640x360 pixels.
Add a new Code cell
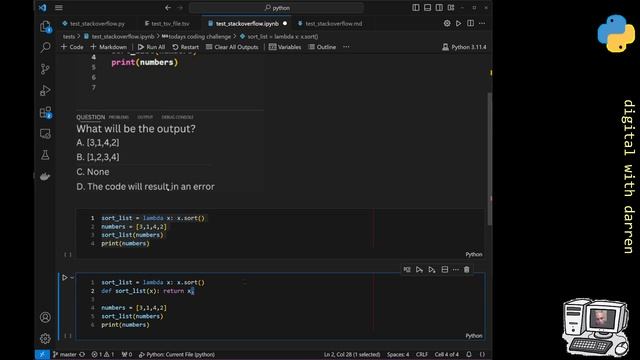72,47
